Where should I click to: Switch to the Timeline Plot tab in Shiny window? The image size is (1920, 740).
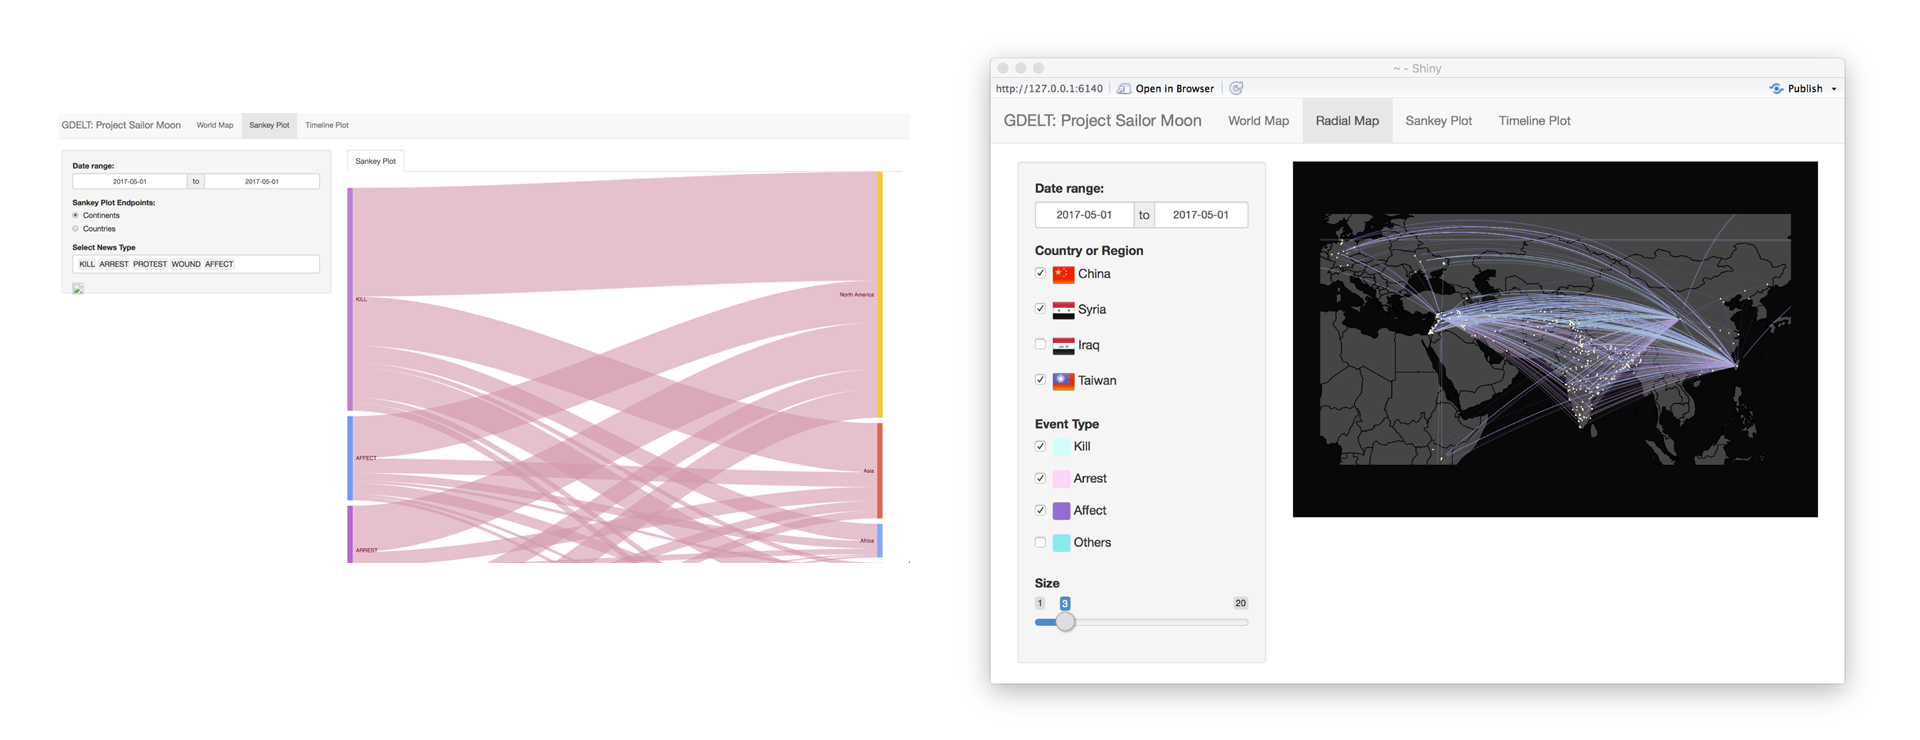(x=1534, y=121)
